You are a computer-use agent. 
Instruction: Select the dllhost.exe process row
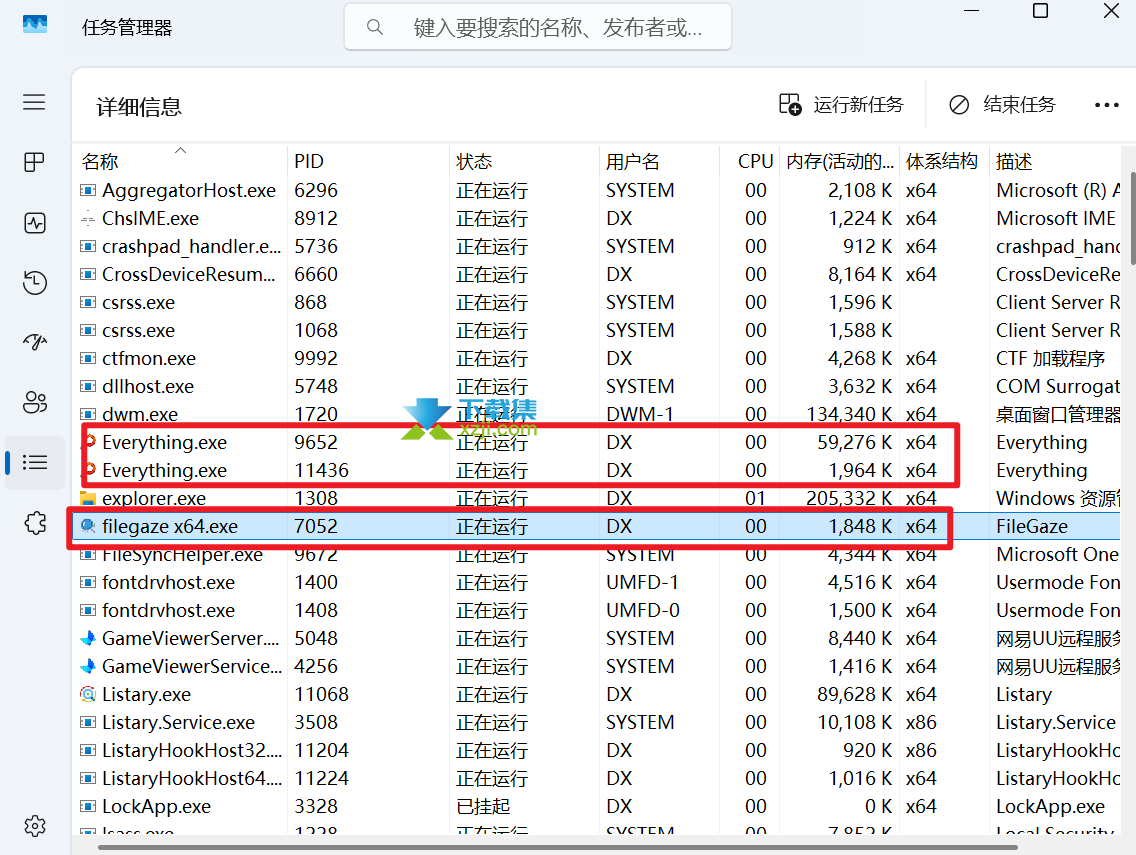tap(596, 386)
